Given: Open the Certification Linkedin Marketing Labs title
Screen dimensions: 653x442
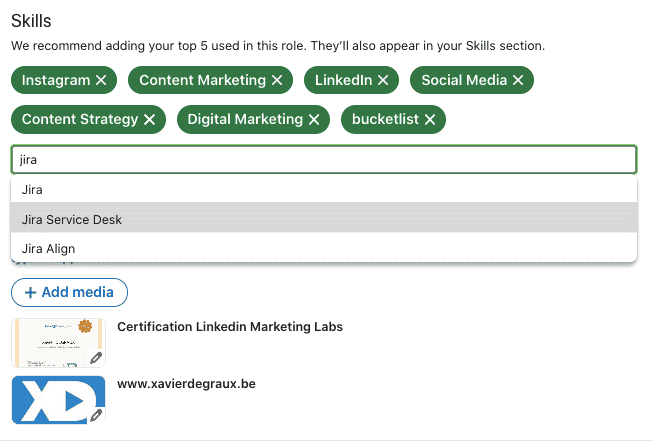Looking at the screenshot, I should [x=230, y=327].
